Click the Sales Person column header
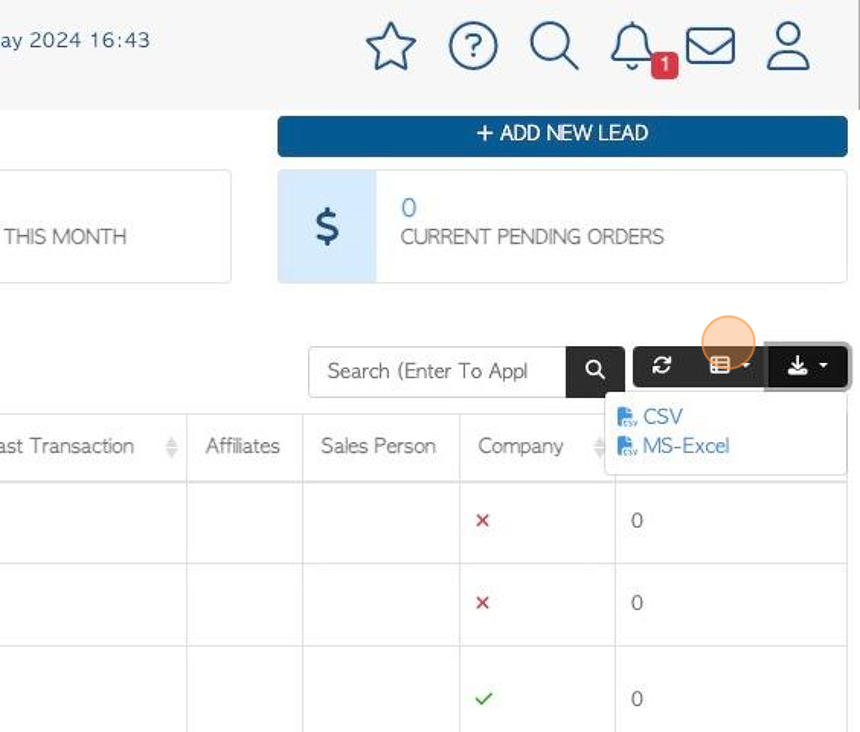This screenshot has height=732, width=860. pyautogui.click(x=378, y=446)
